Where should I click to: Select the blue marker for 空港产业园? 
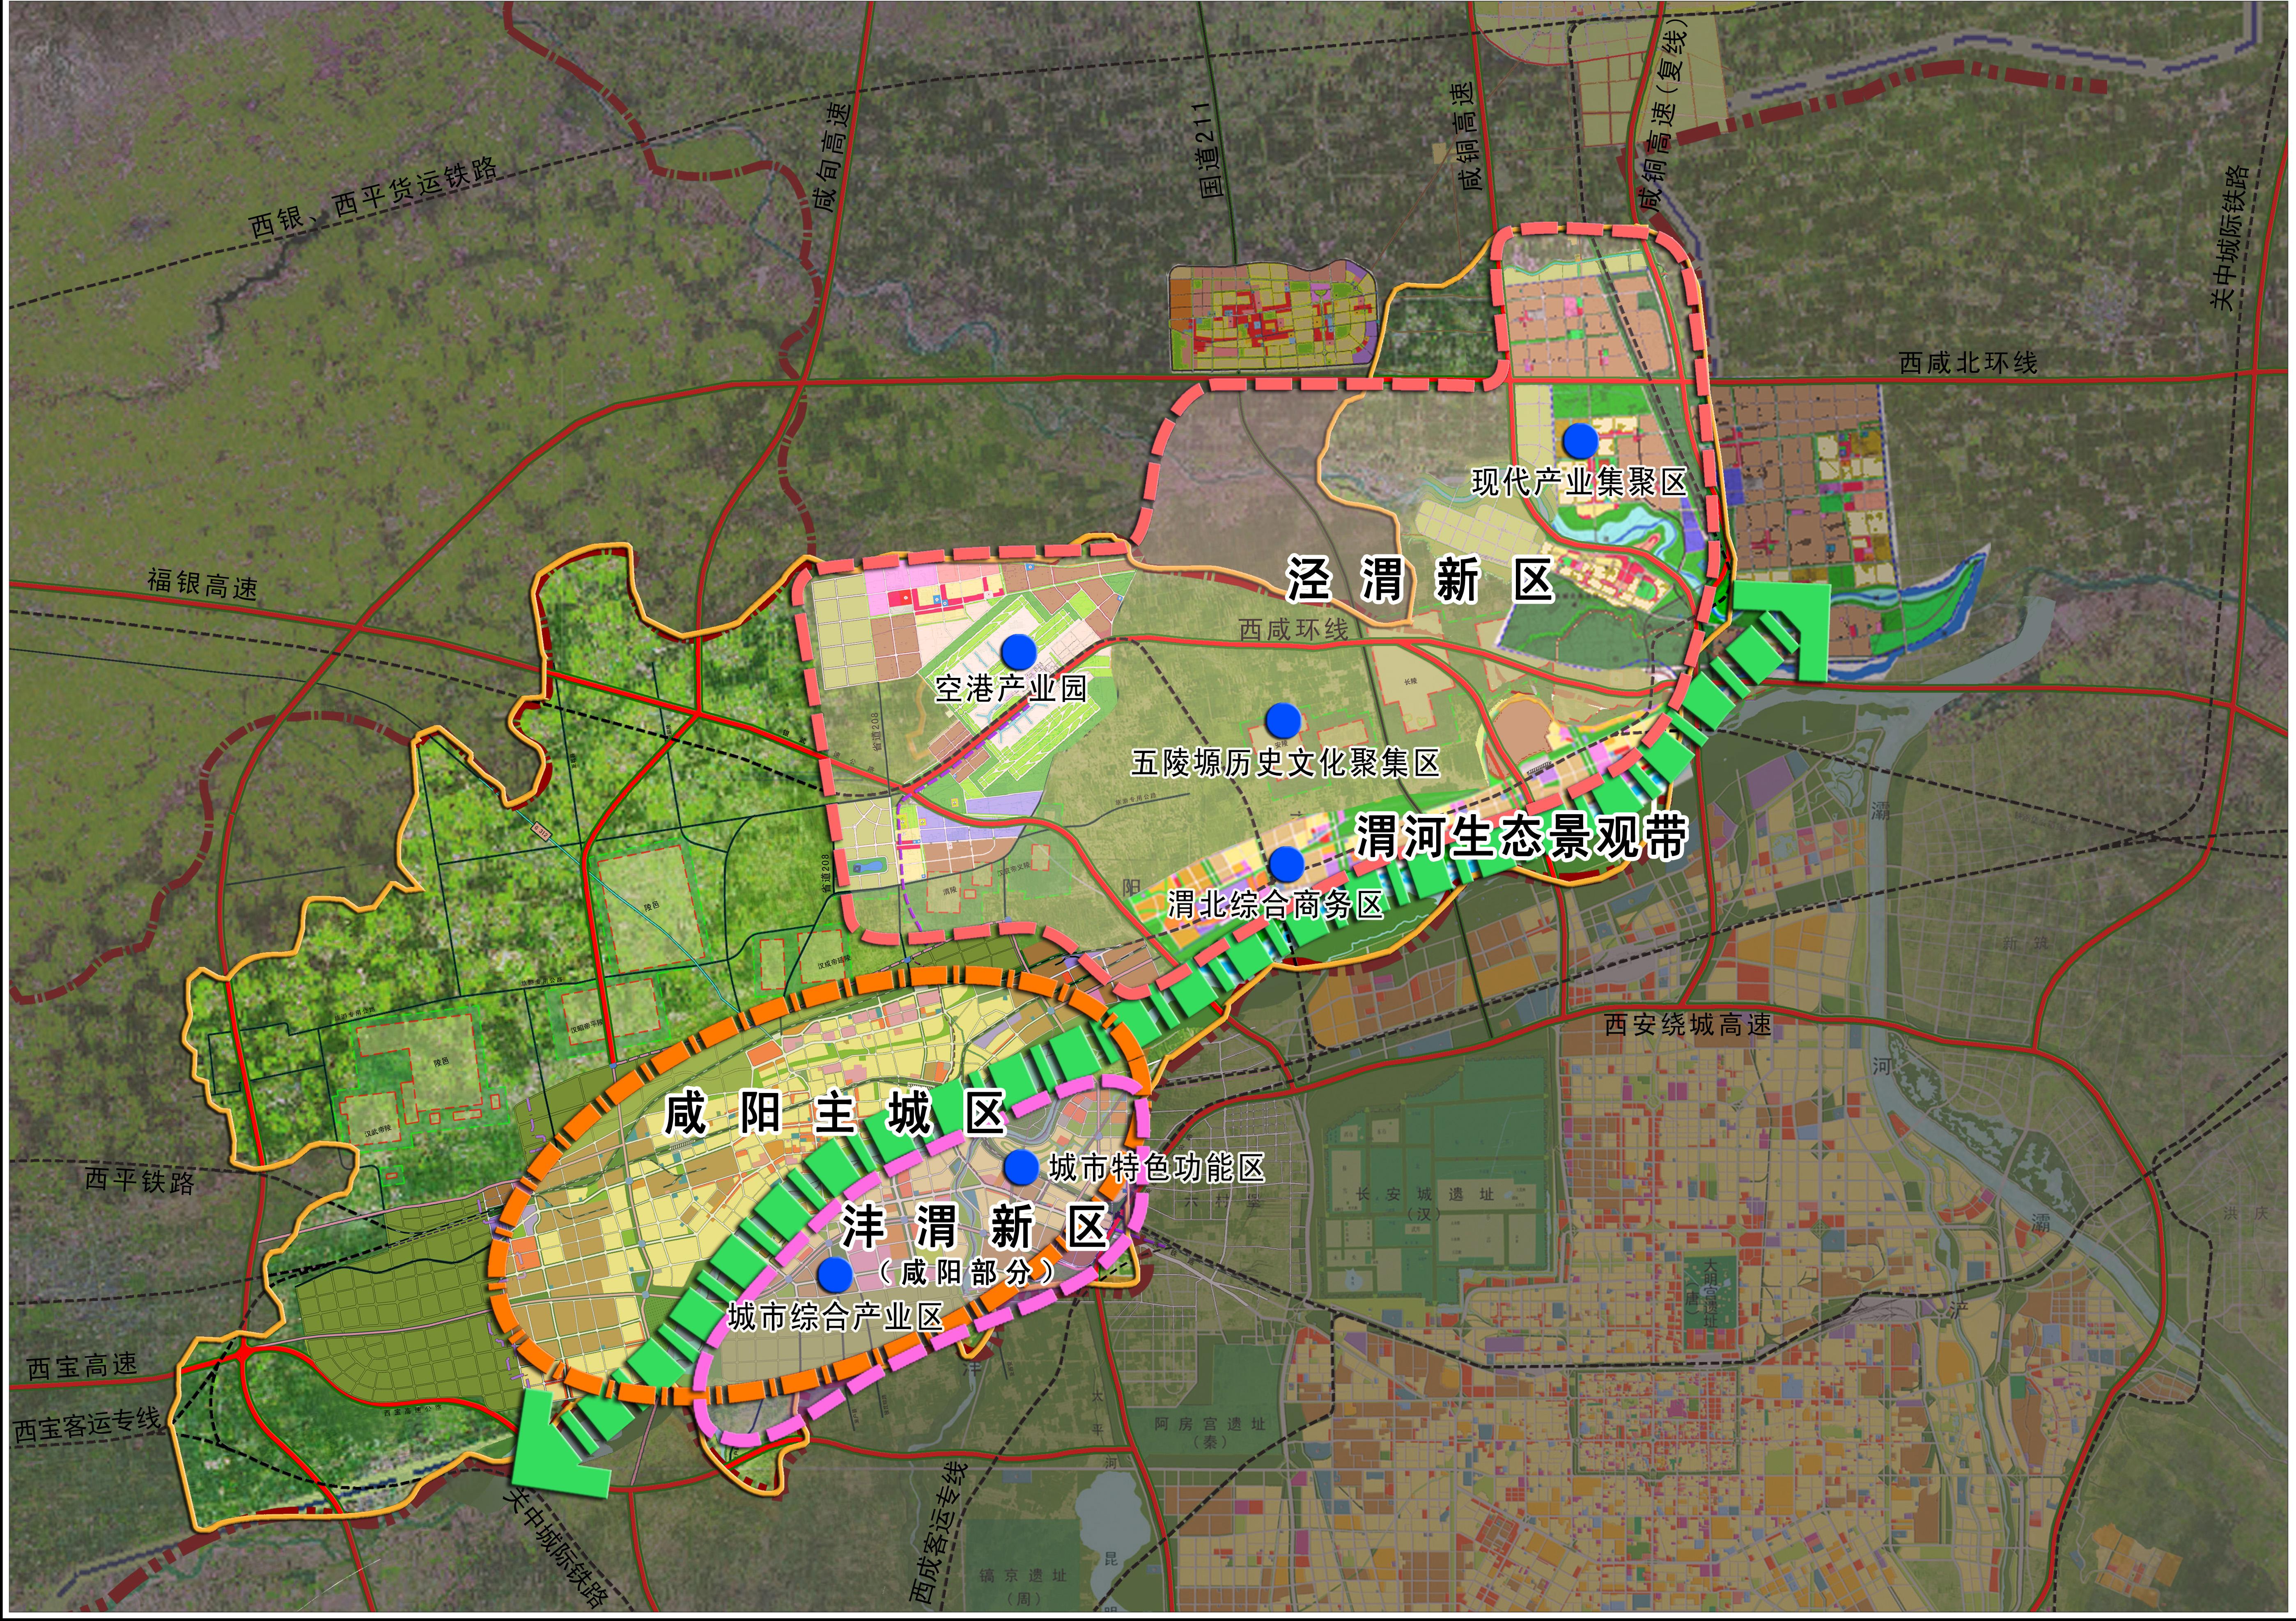point(1018,651)
